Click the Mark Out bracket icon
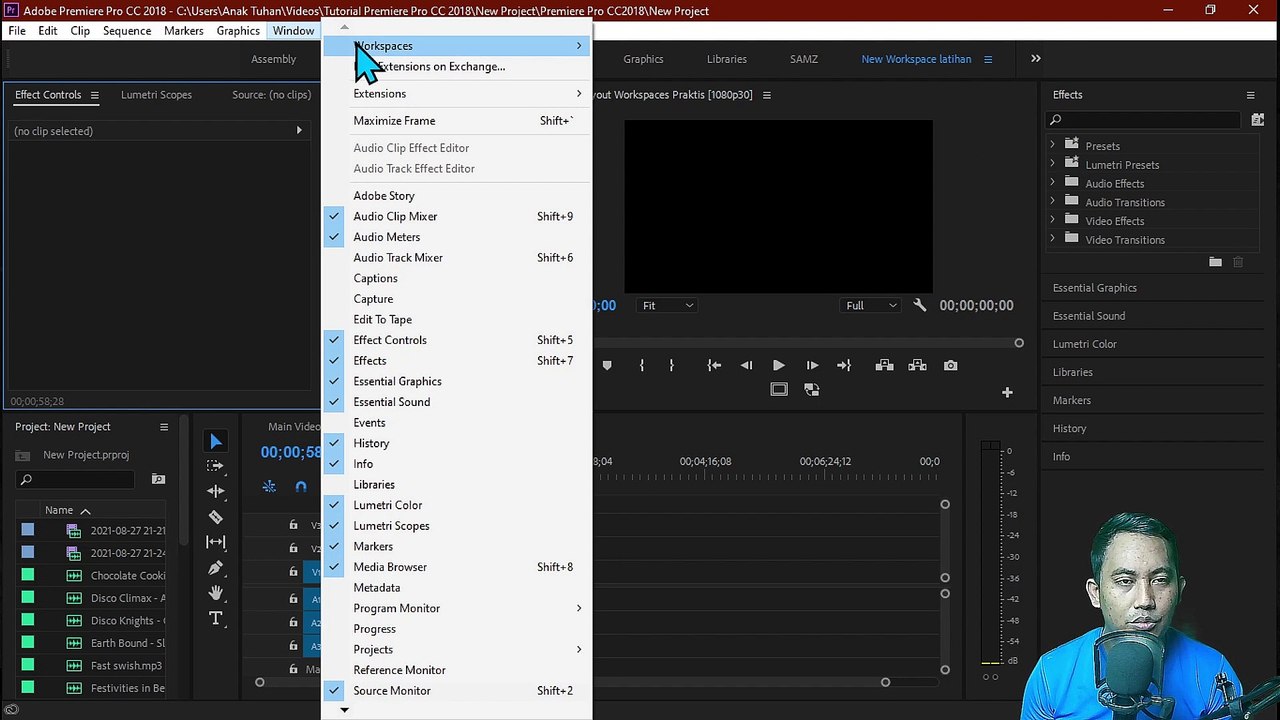Screen dimensions: 1280x720 point(671,365)
